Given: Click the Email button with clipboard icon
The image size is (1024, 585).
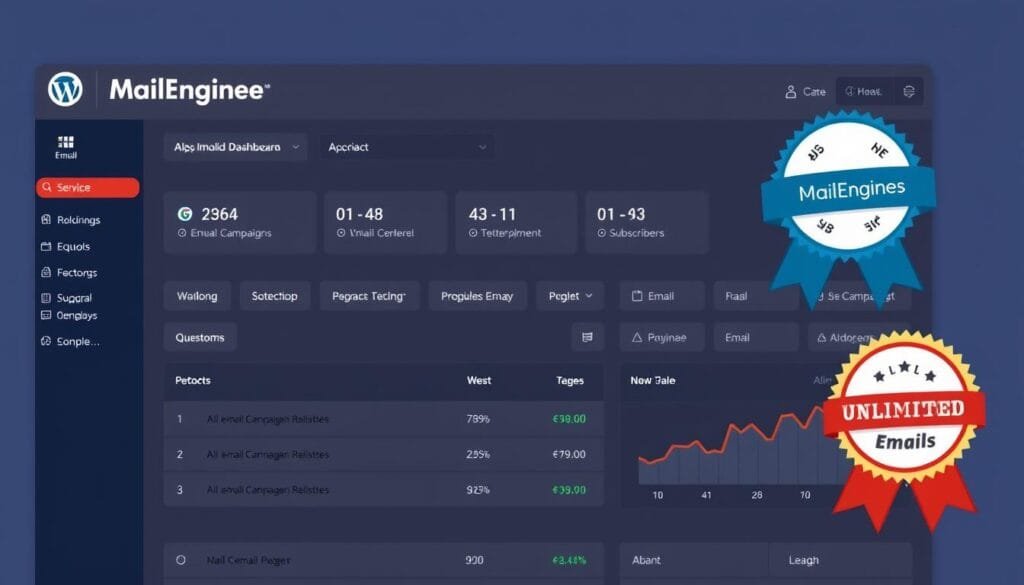Looking at the screenshot, I should coord(660,296).
